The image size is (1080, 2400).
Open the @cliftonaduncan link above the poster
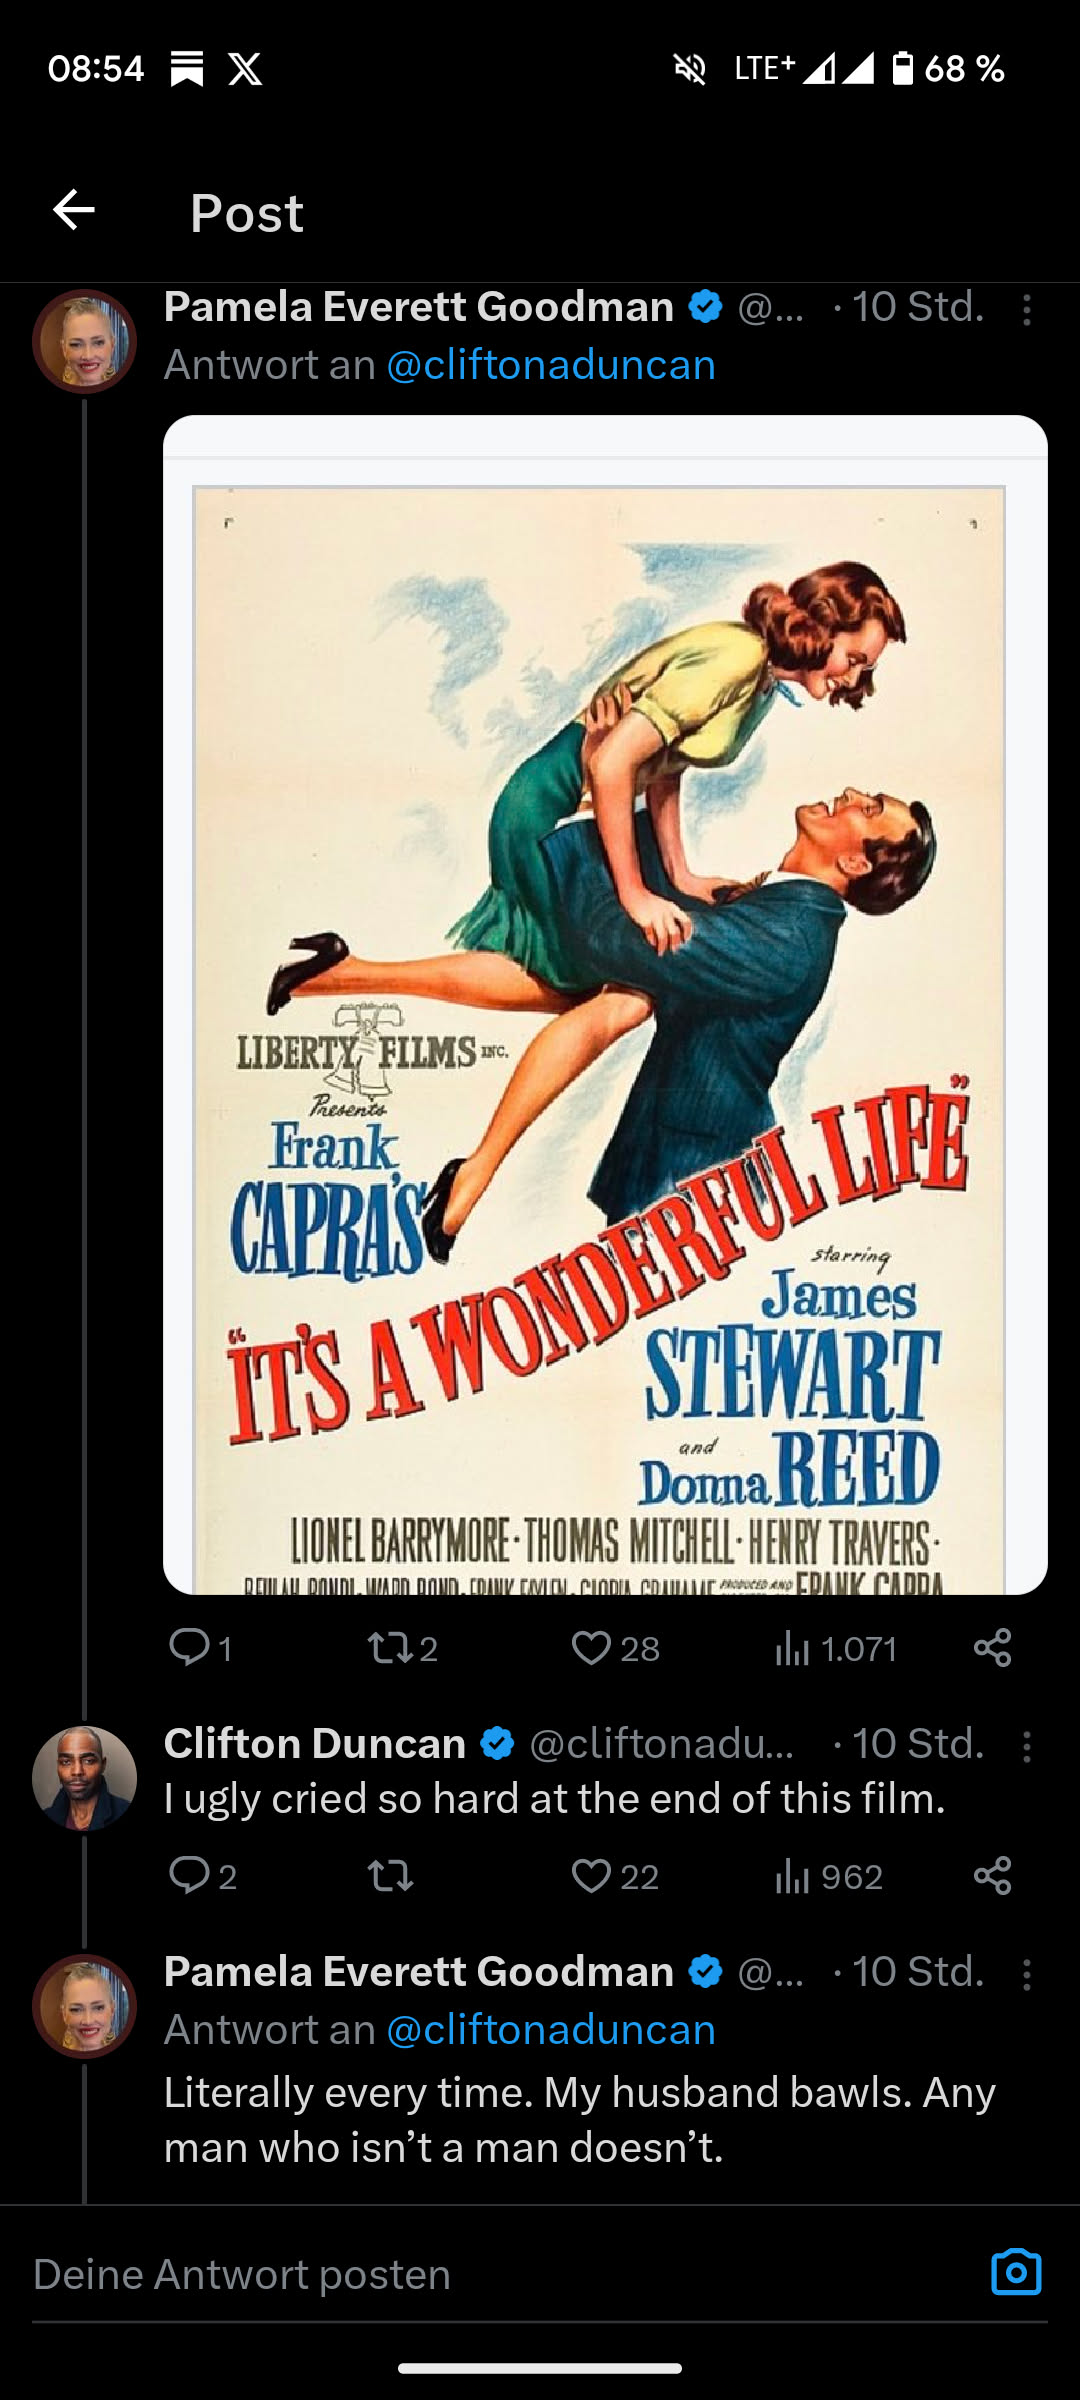click(551, 365)
